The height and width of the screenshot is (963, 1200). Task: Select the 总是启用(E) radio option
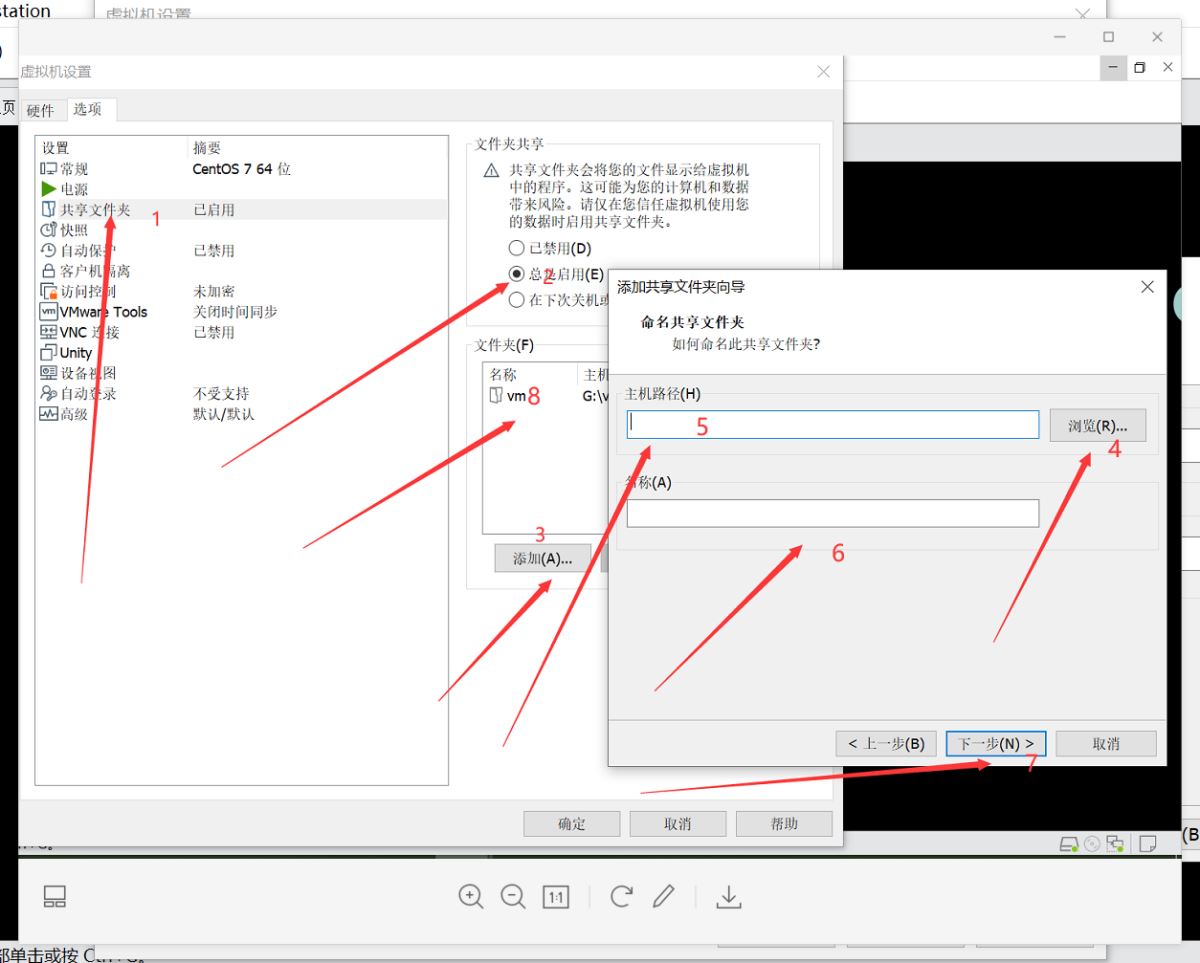516,274
